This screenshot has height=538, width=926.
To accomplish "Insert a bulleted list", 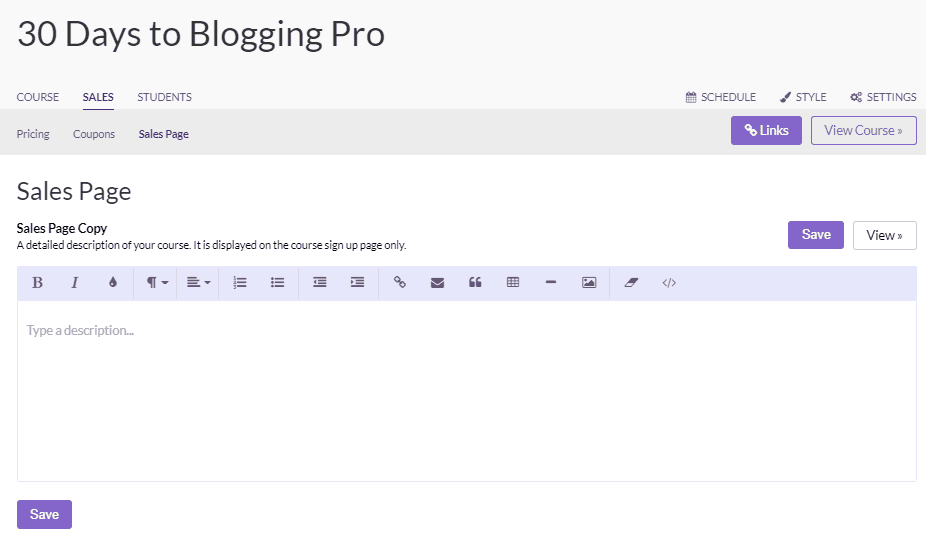I will [x=278, y=283].
